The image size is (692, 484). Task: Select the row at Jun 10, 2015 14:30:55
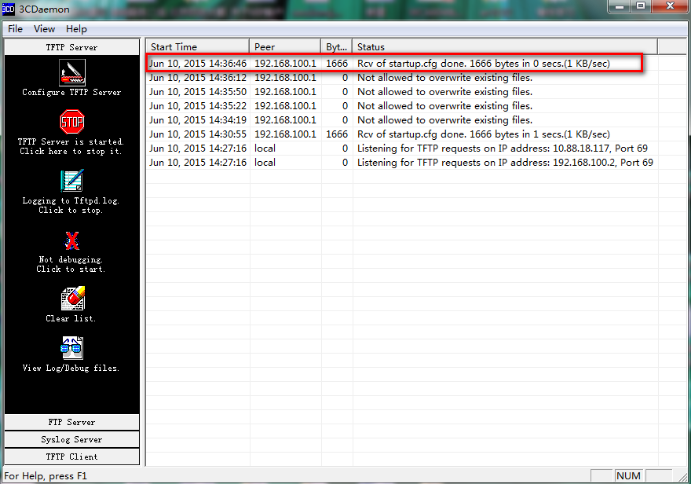(x=402, y=134)
